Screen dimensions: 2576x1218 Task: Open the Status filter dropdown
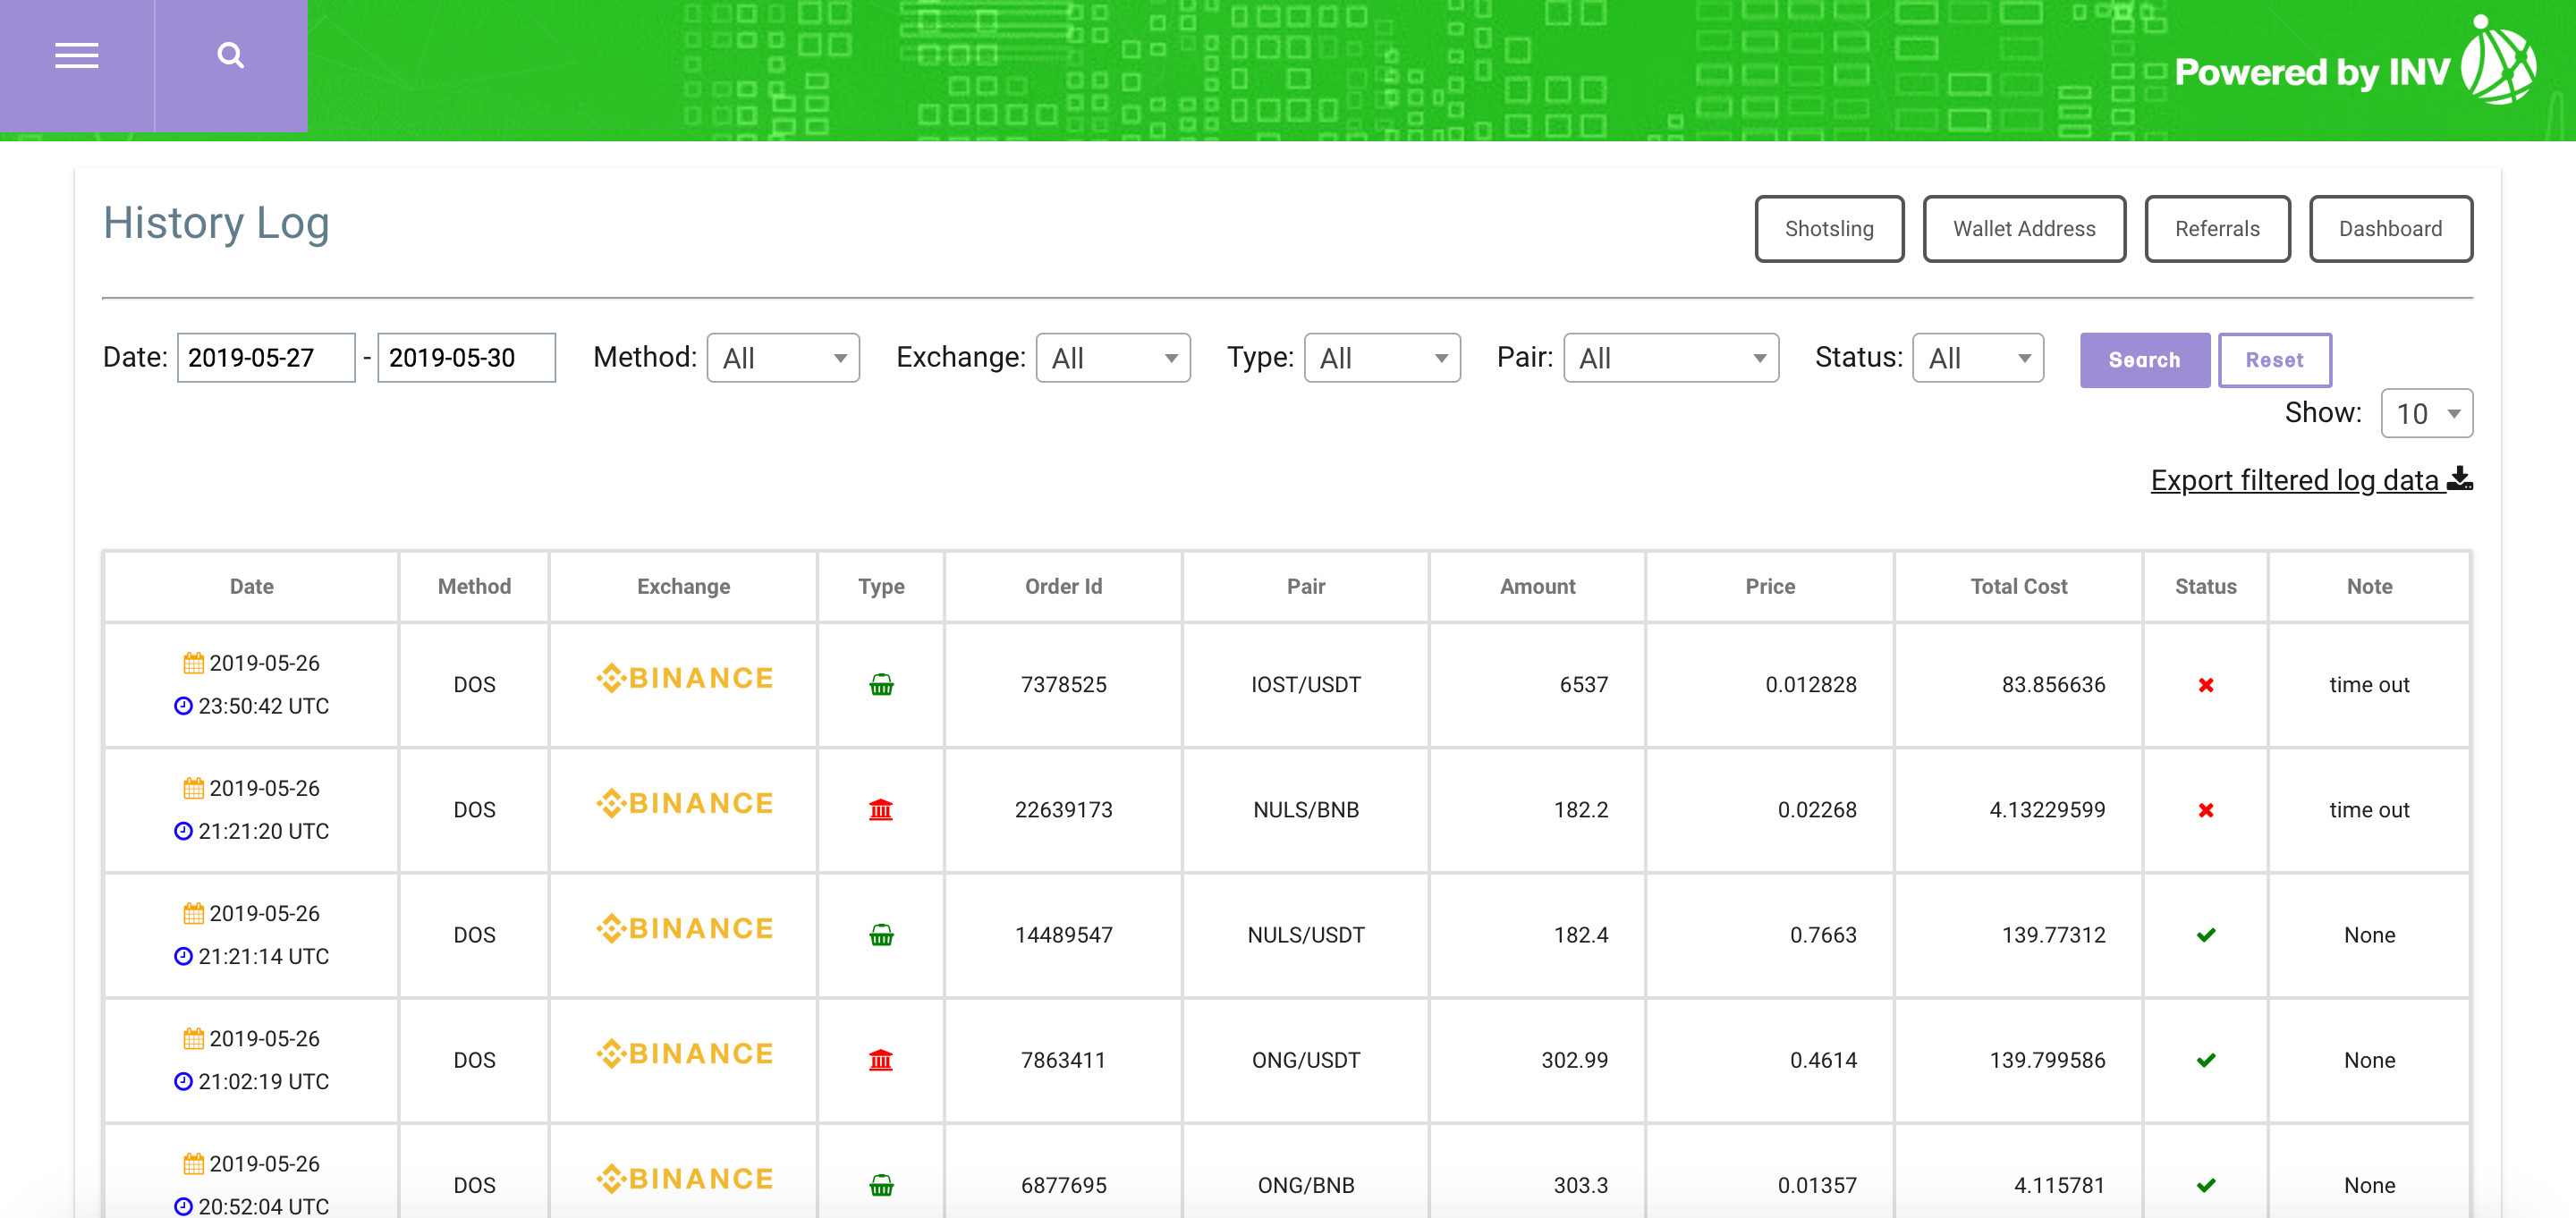[x=1978, y=358]
